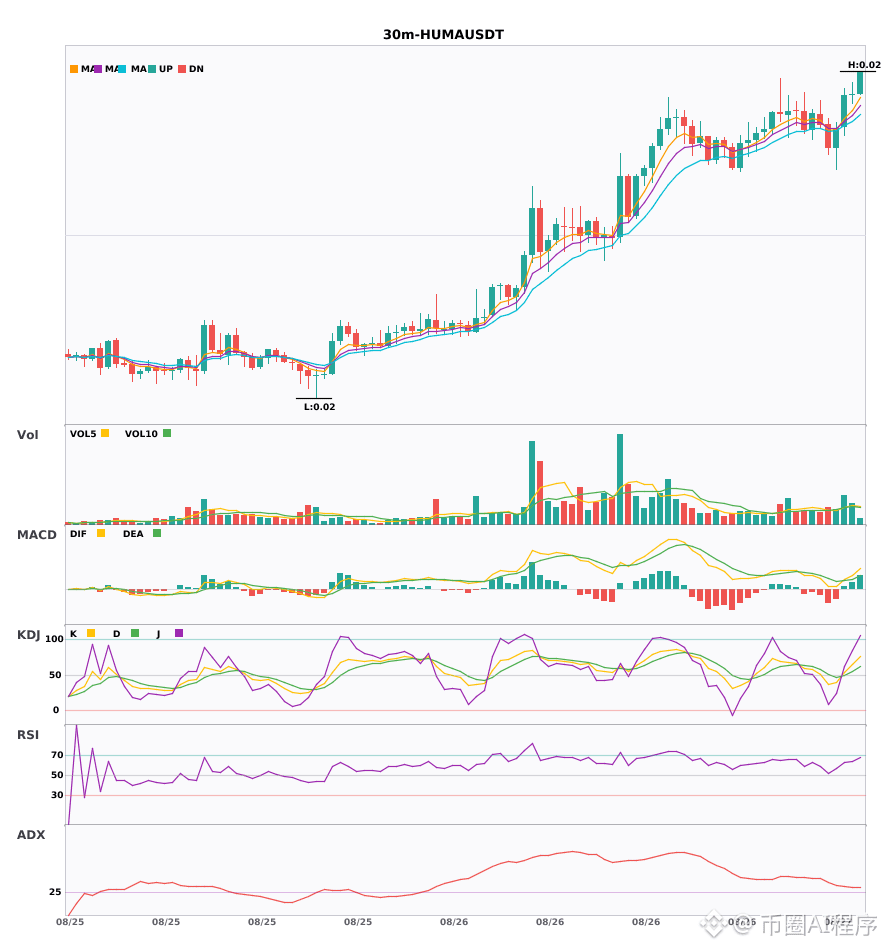Click the 50 level on KDJ axis

[56, 675]
